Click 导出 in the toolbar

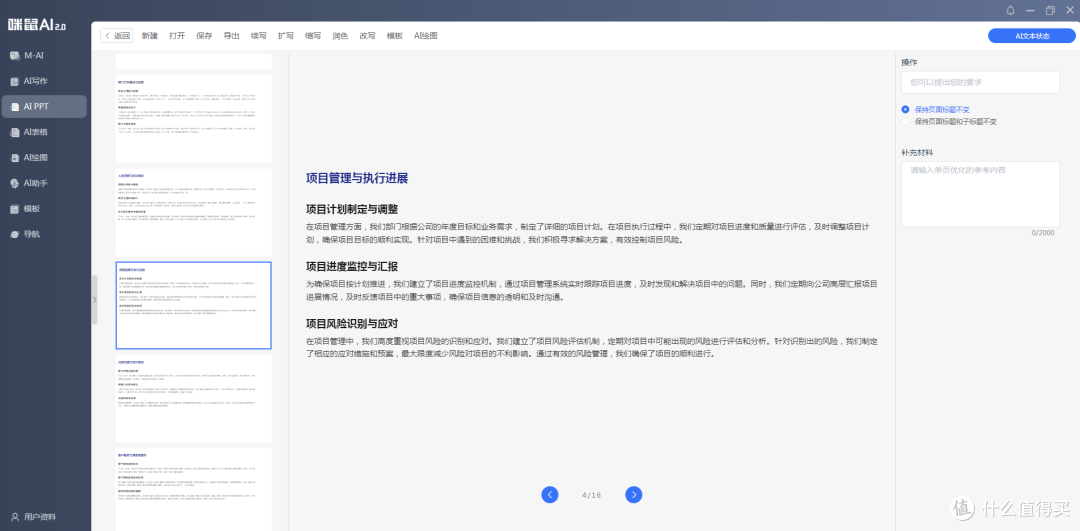pyautogui.click(x=231, y=36)
